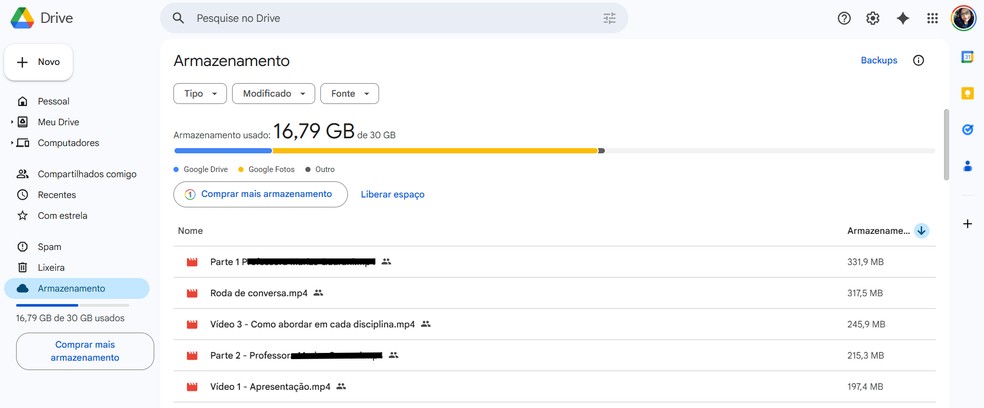
Task: Click the storage usage bar
Action: tap(554, 151)
